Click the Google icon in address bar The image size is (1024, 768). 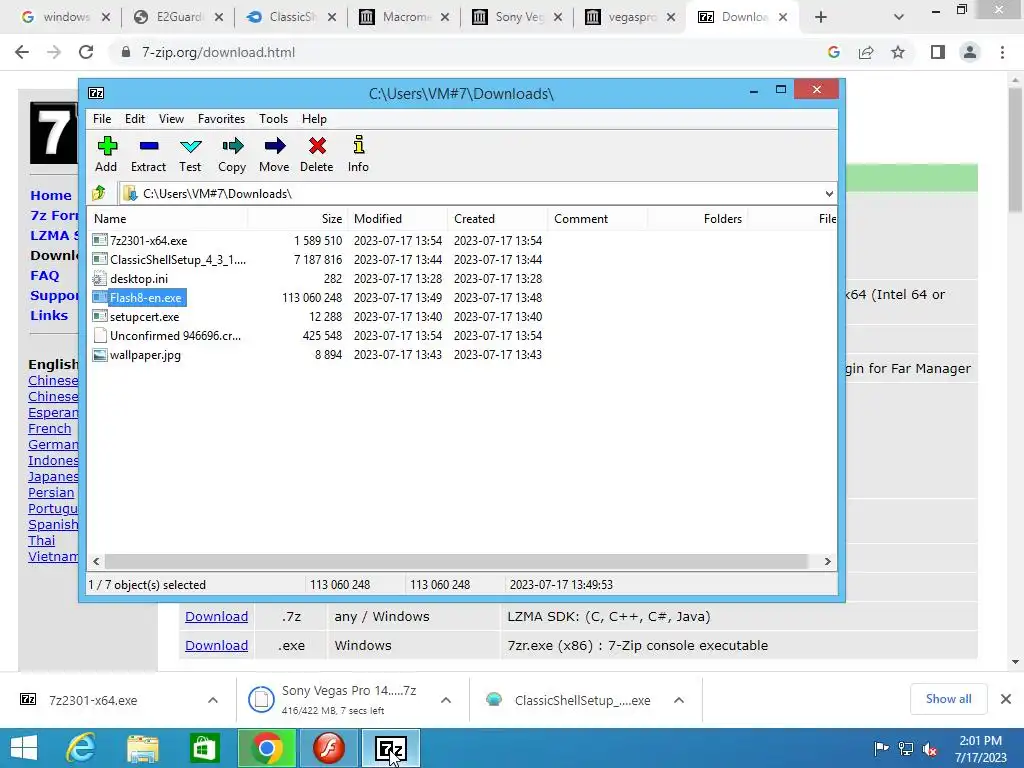coord(833,52)
